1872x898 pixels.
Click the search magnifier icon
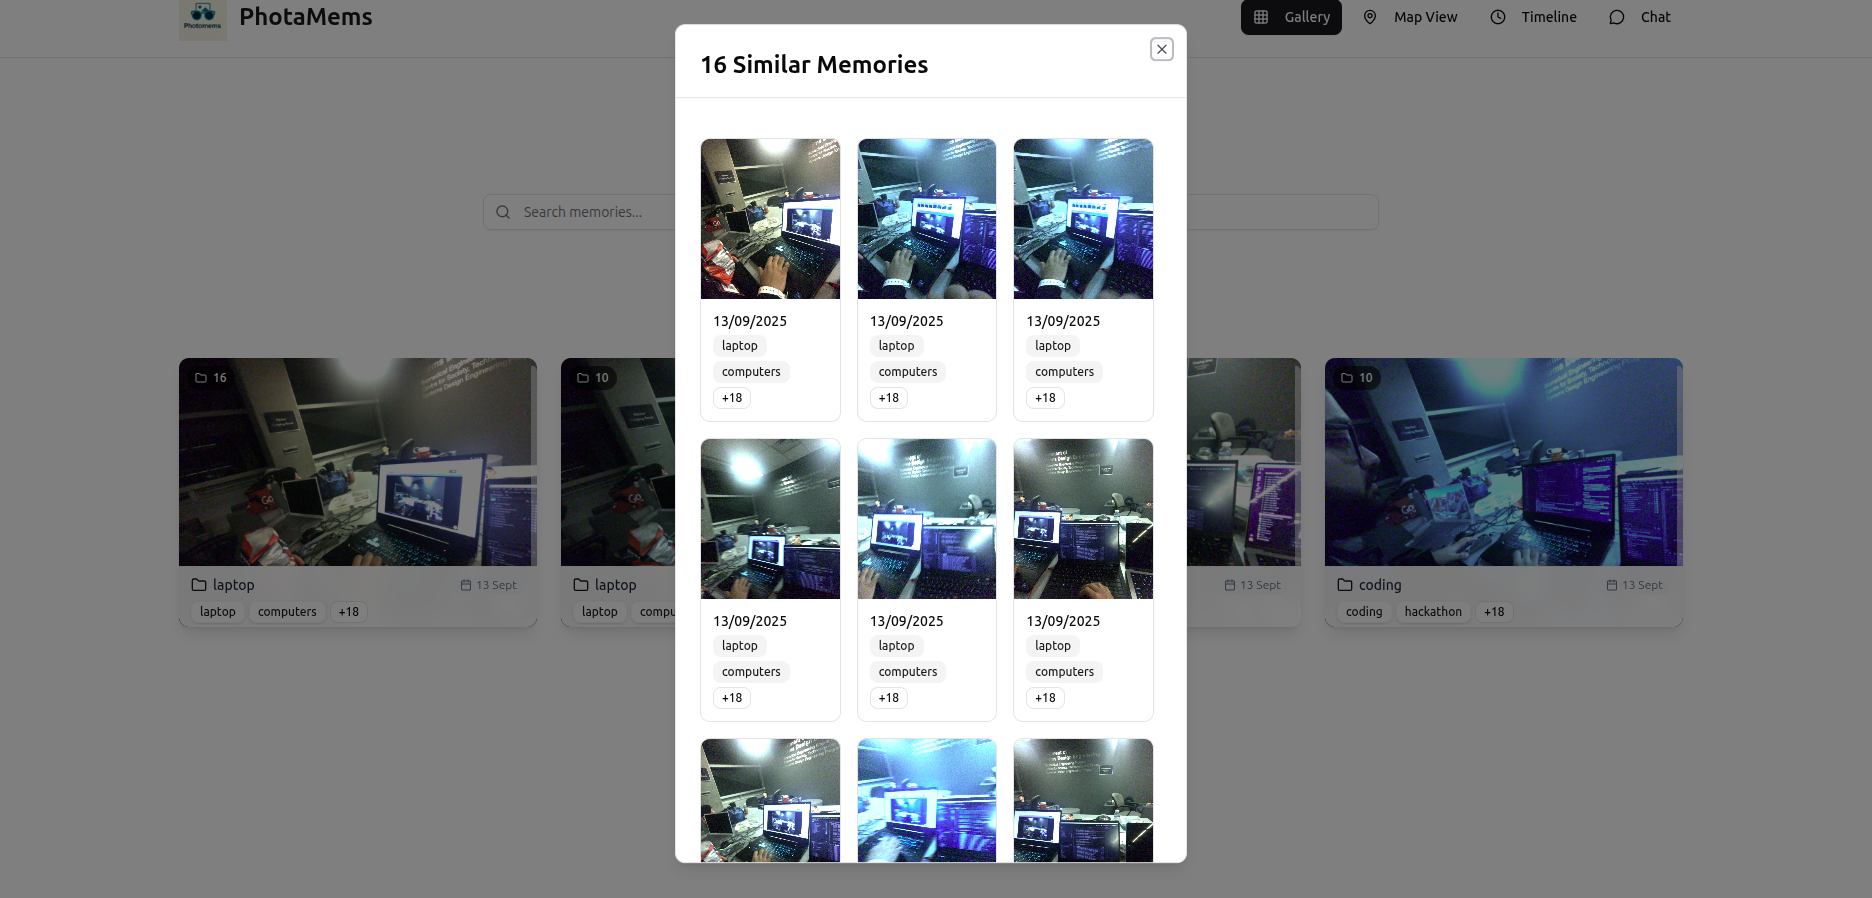pyautogui.click(x=503, y=212)
